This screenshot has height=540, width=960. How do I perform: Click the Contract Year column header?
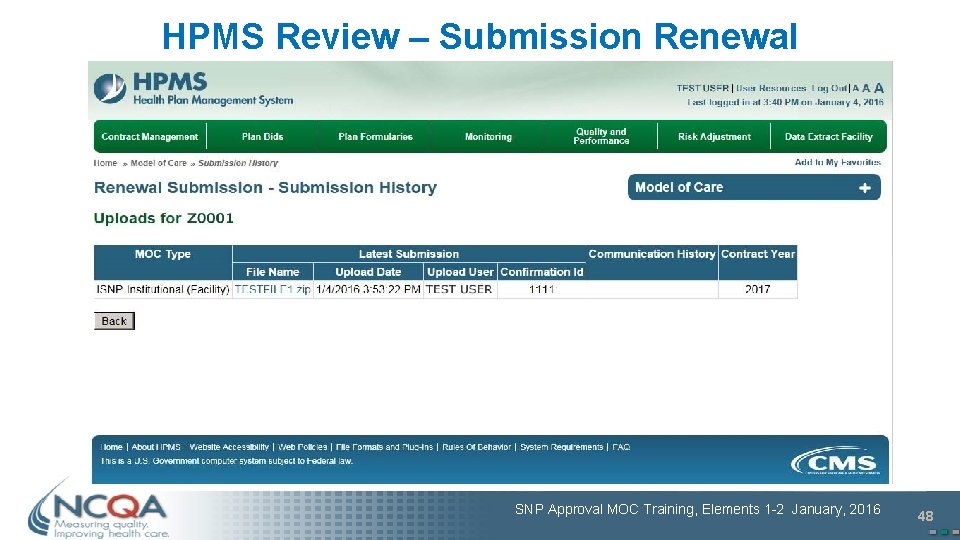(757, 263)
